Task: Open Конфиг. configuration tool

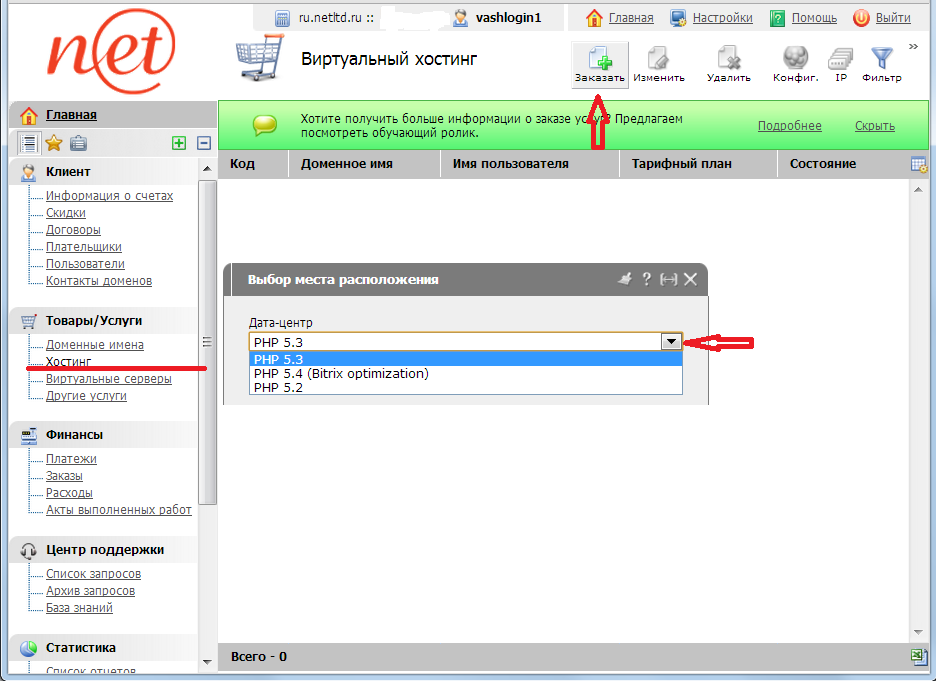Action: 795,63
